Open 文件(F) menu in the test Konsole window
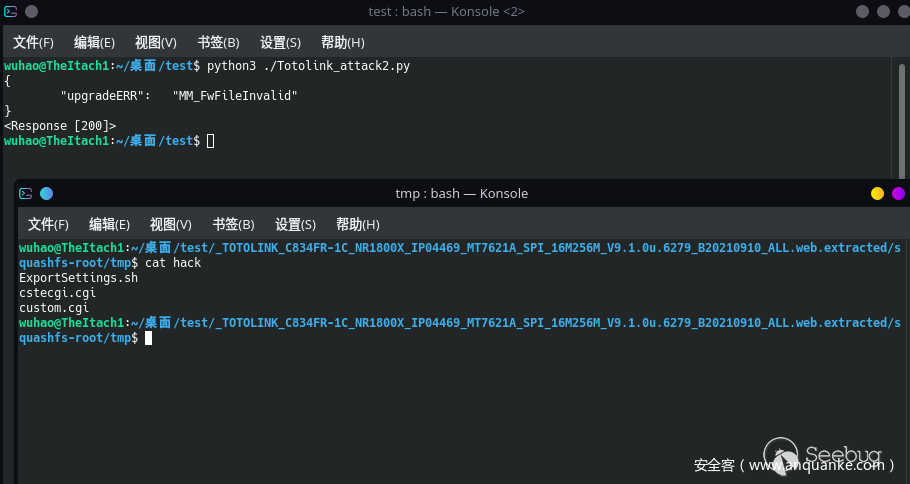This screenshot has width=910, height=484. [x=33, y=43]
